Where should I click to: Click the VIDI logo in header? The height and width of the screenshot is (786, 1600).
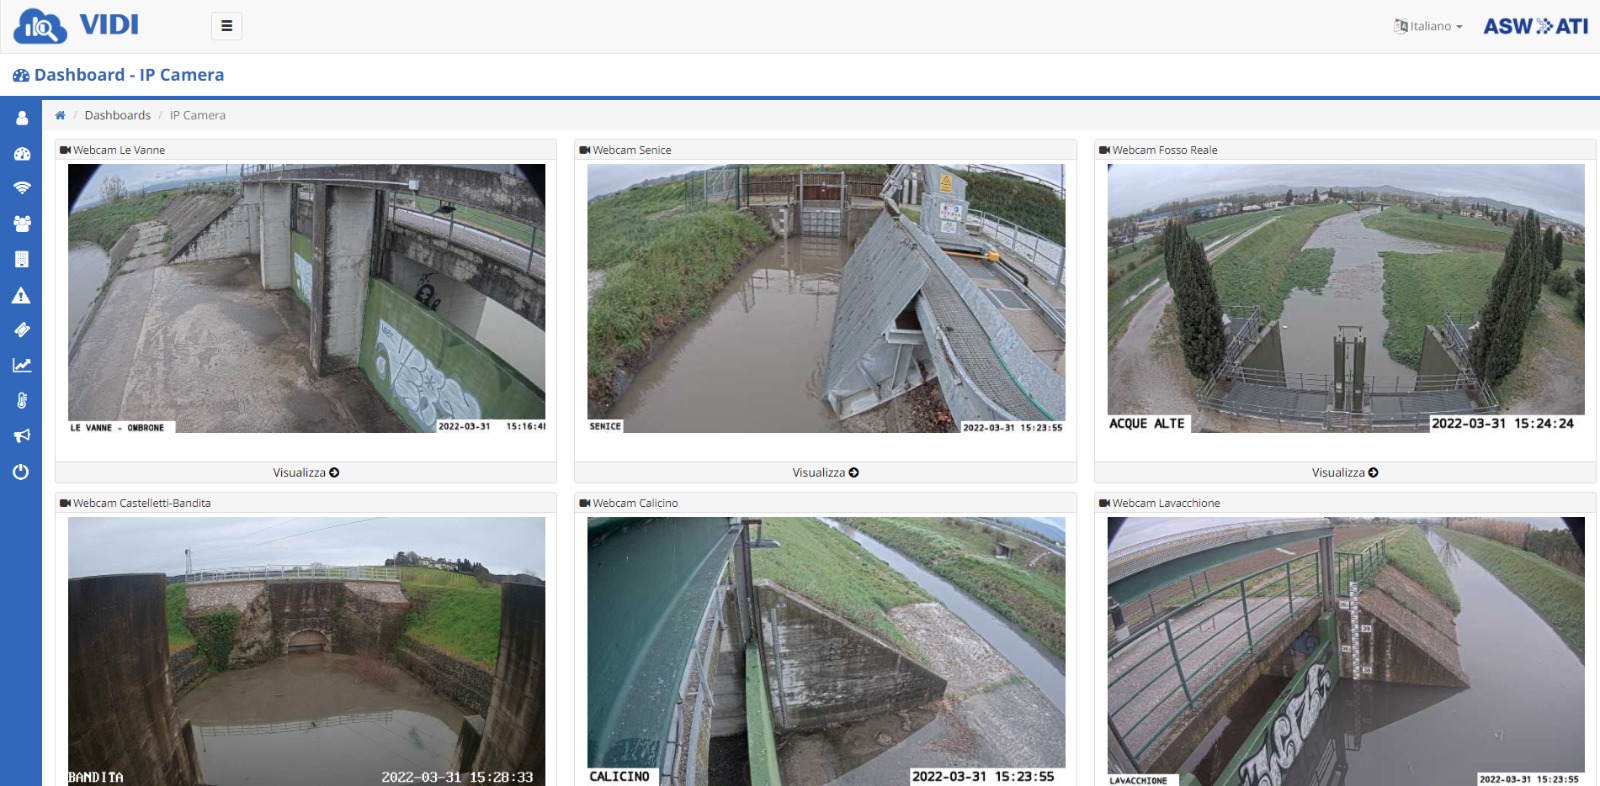coord(77,26)
